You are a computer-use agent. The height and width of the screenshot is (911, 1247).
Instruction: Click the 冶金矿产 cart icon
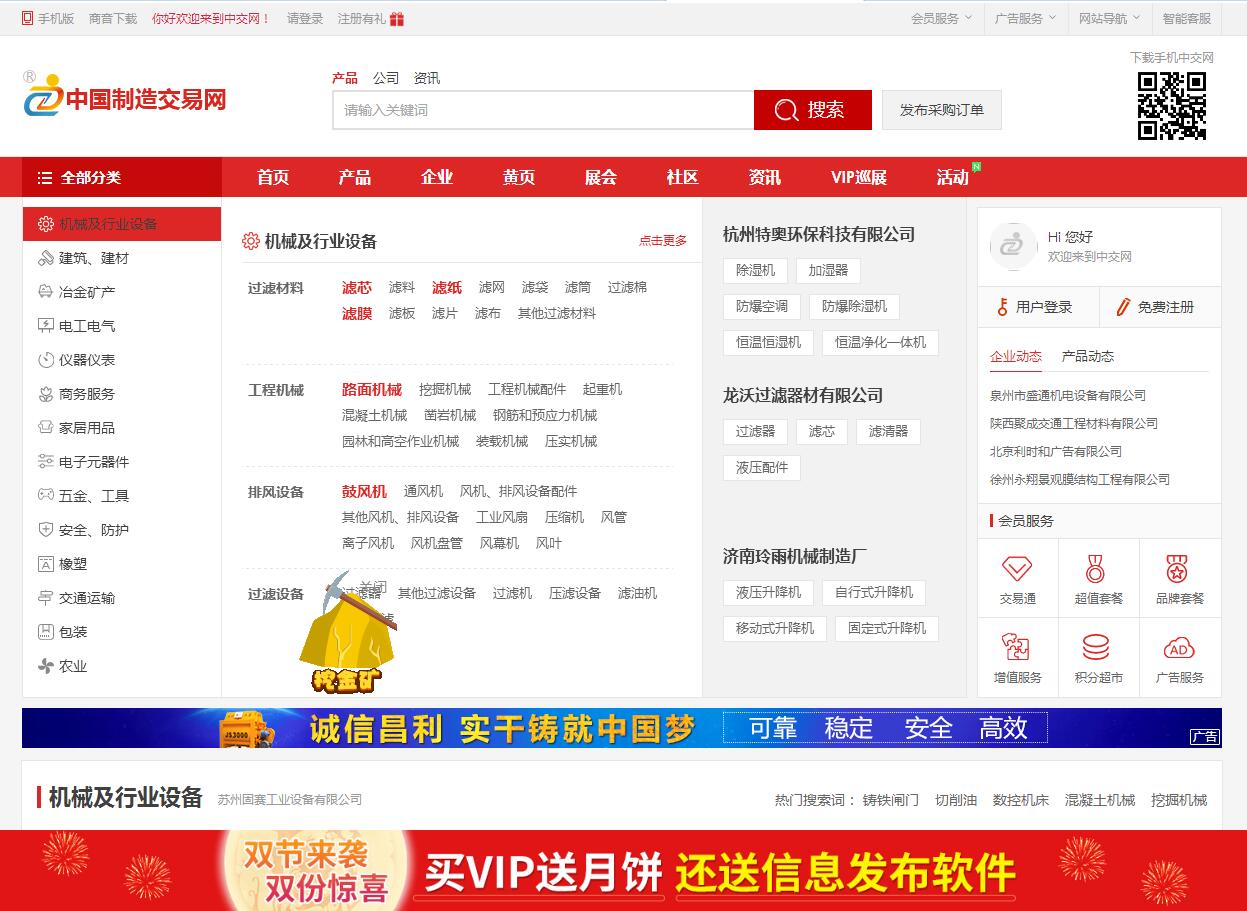pyautogui.click(x=45, y=292)
